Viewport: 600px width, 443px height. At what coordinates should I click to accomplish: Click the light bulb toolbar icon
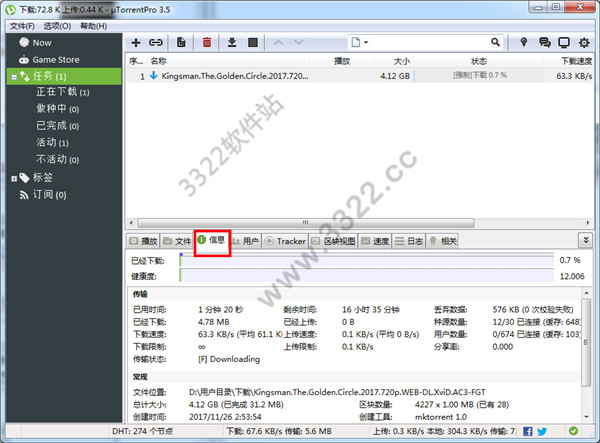[x=524, y=42]
